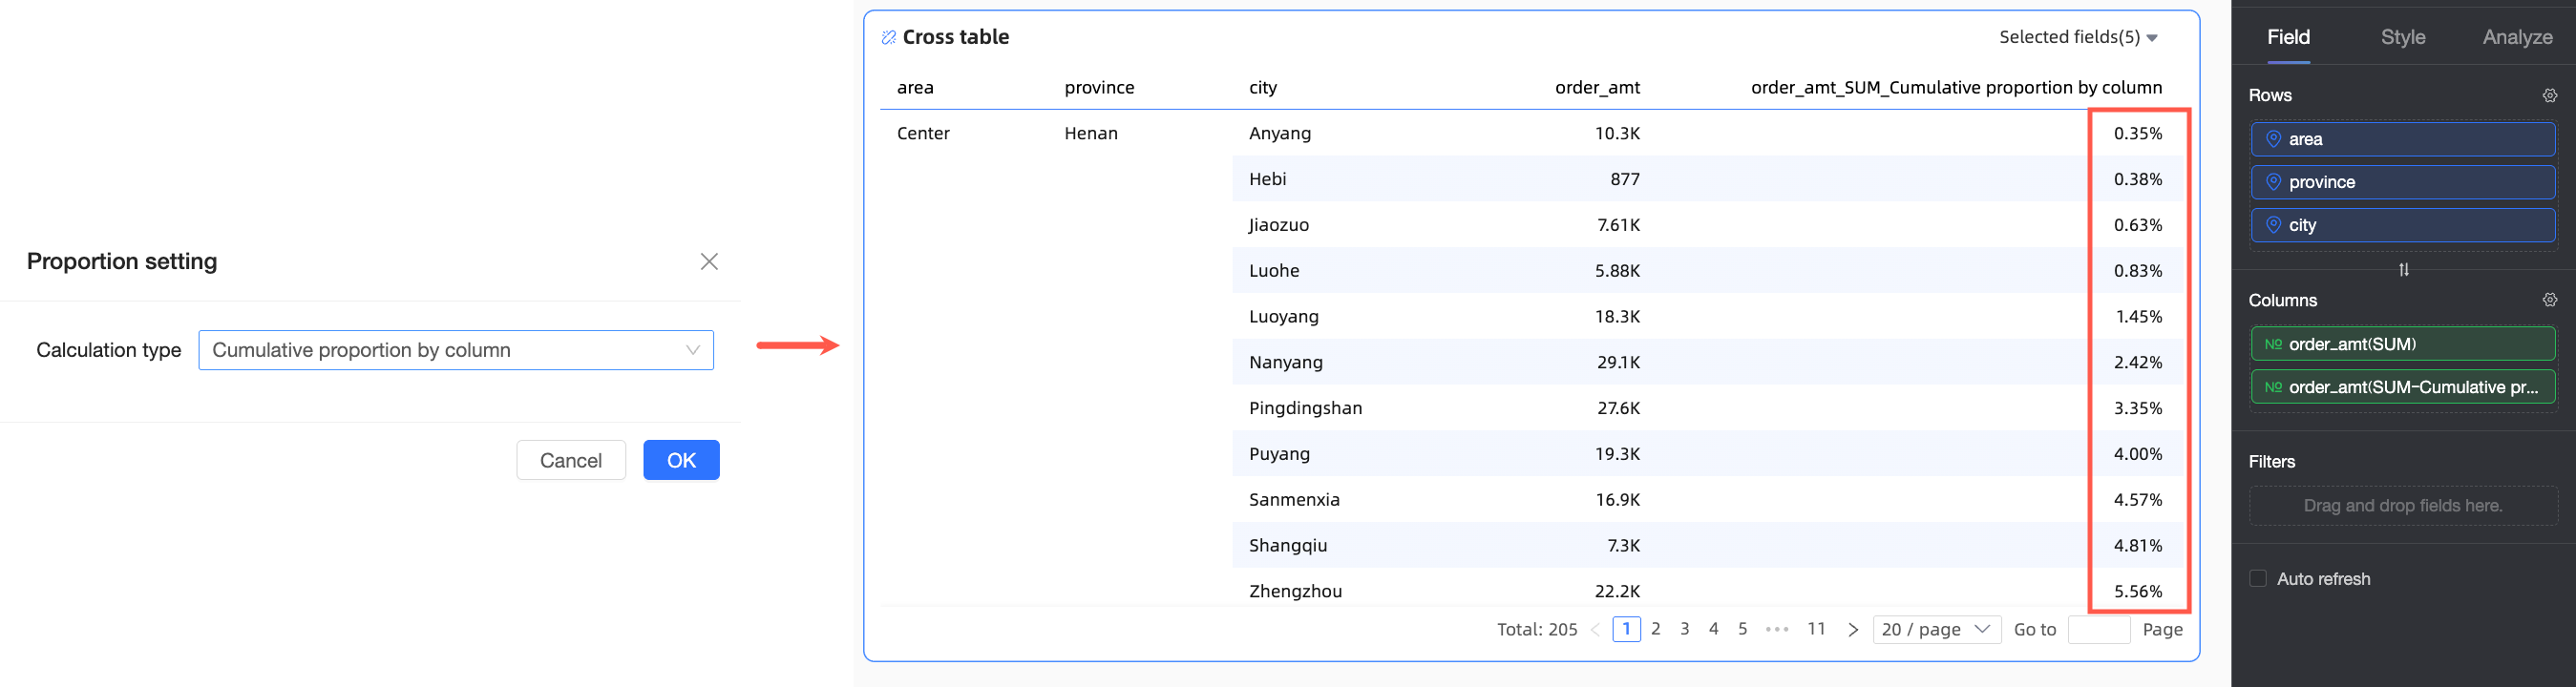The height and width of the screenshot is (687, 2576).
Task: Click the city field location icon
Action: click(x=2273, y=226)
